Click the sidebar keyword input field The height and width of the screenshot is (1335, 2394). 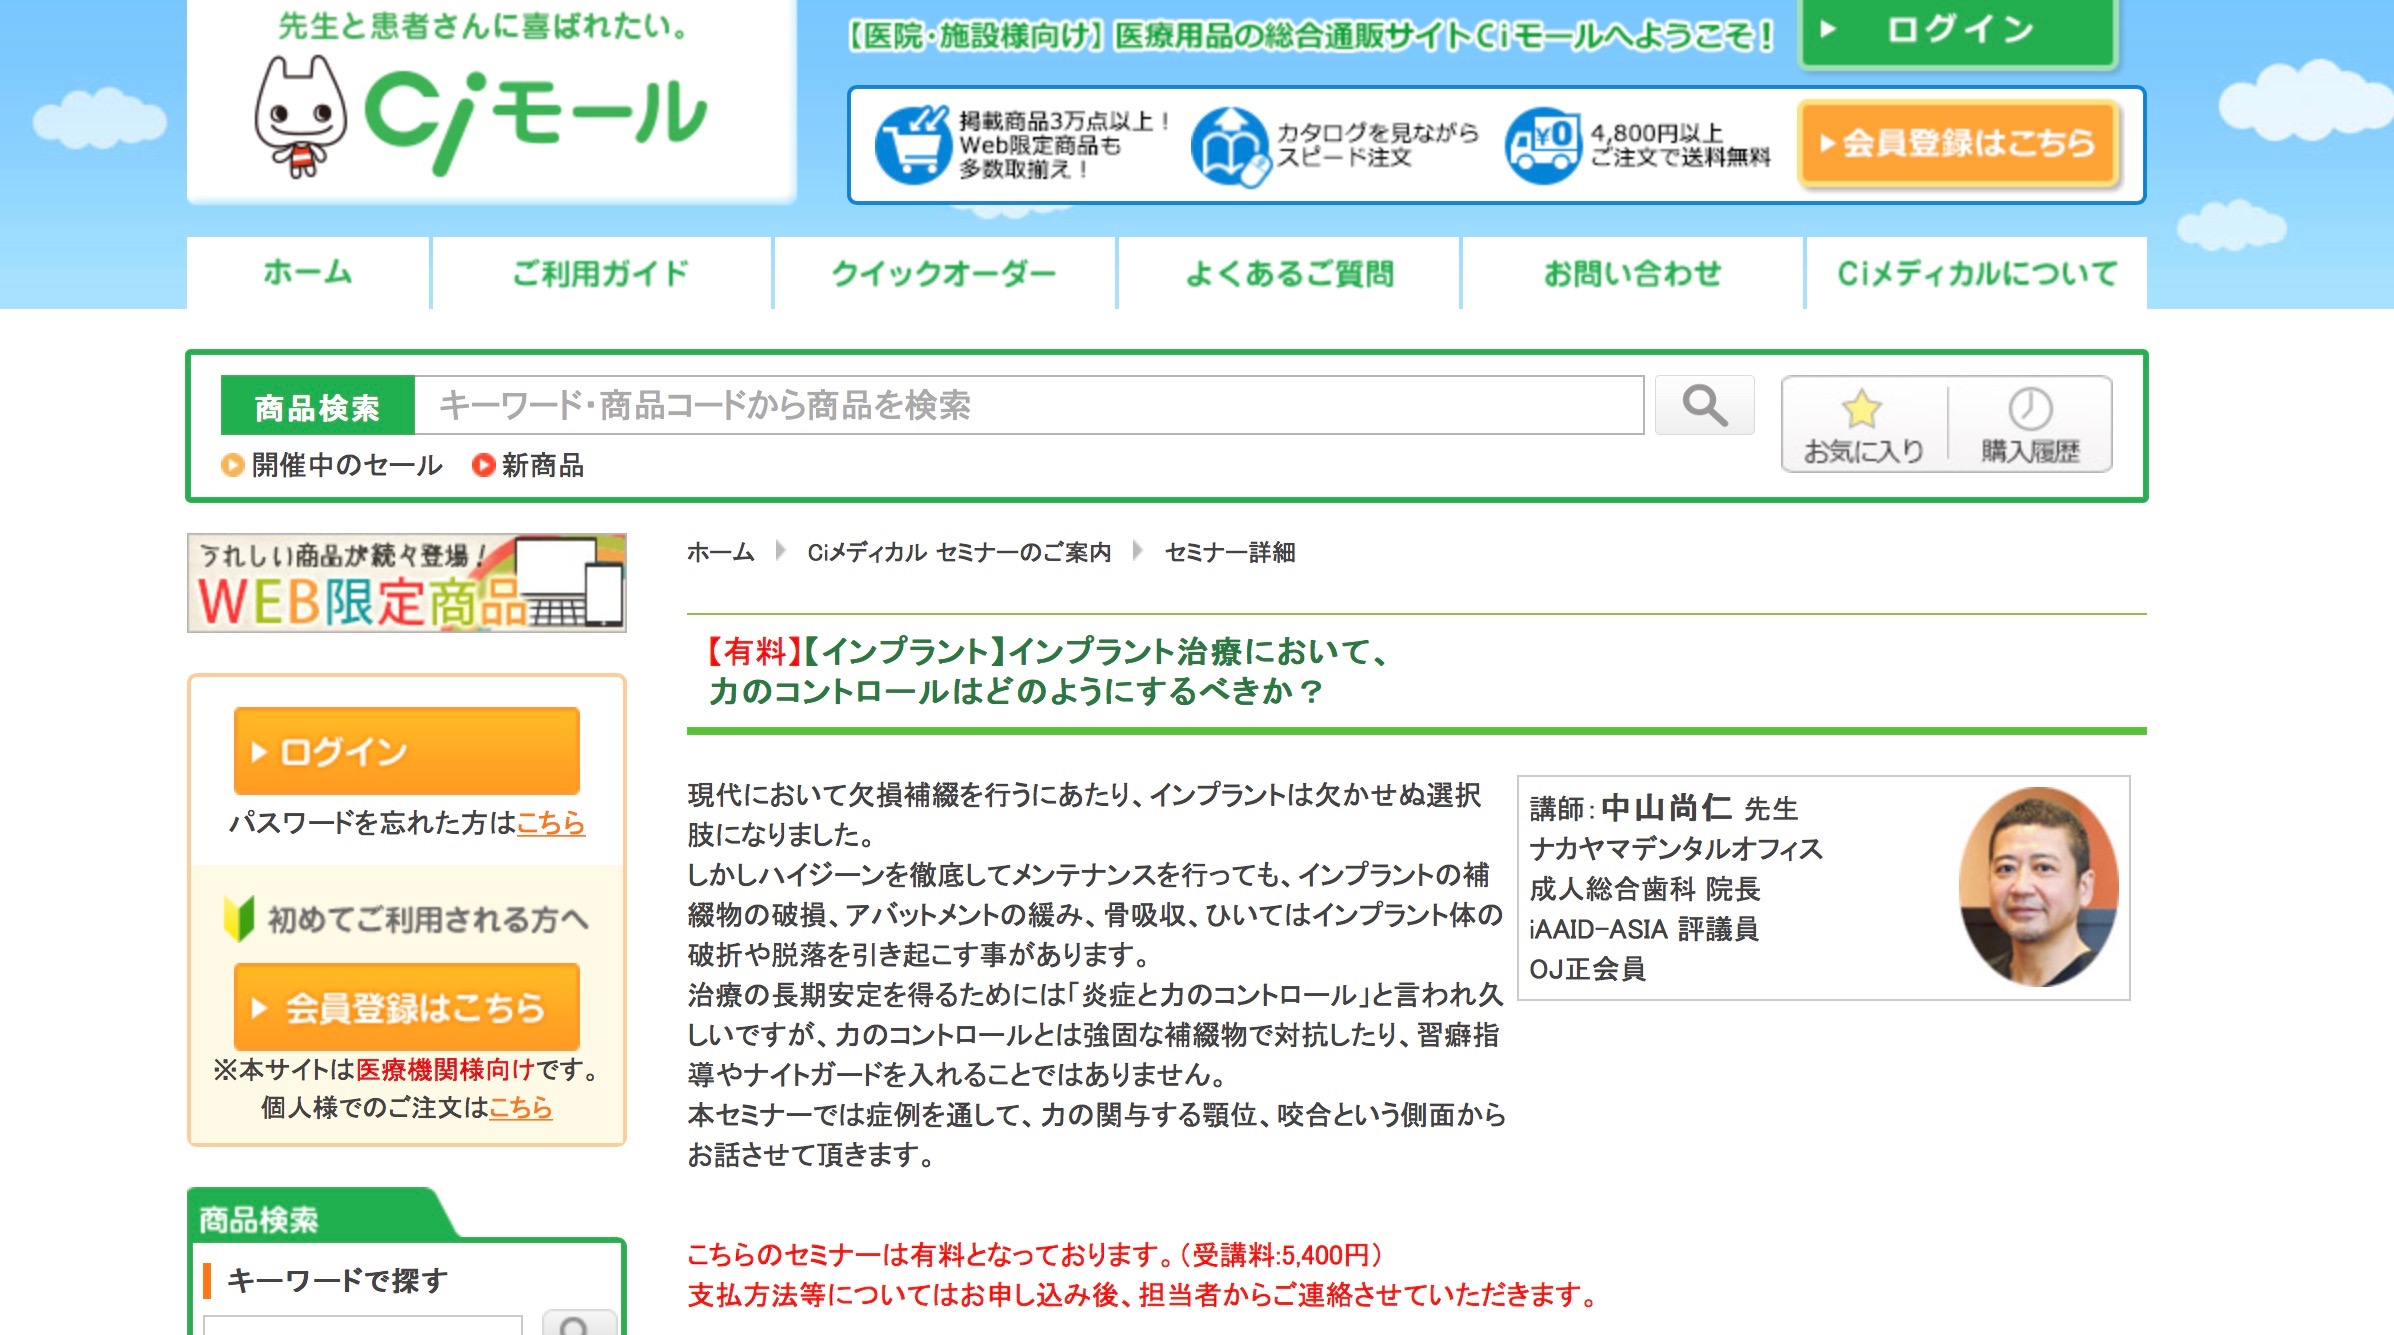(363, 1325)
